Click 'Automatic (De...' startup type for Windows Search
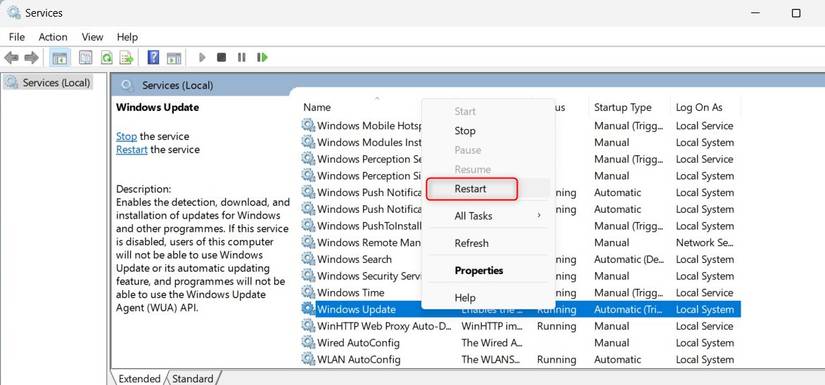The image size is (825, 385). tap(629, 259)
